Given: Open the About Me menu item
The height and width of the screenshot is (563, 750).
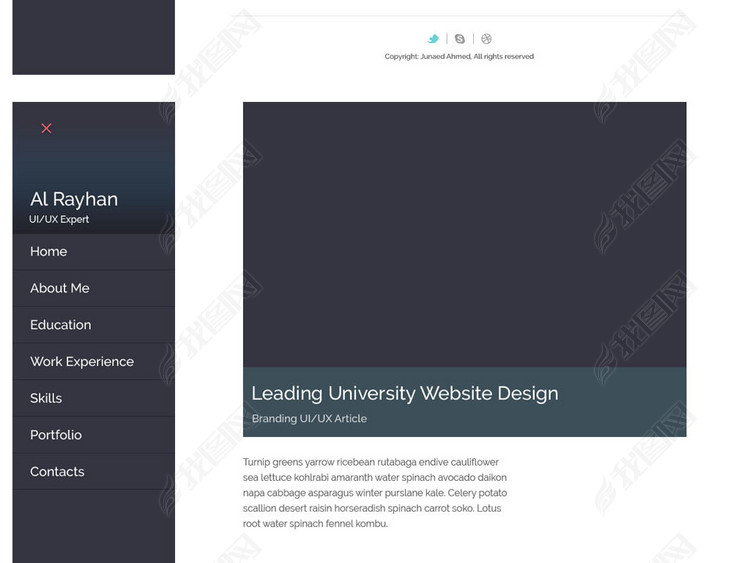Looking at the screenshot, I should [60, 288].
